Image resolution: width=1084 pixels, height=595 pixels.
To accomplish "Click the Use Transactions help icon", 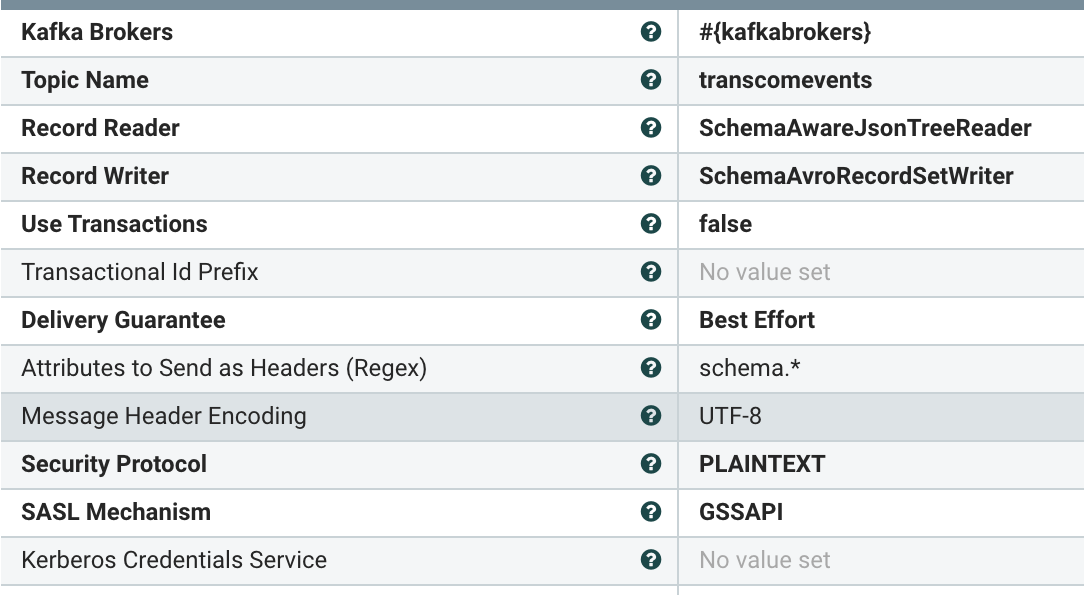I will click(x=651, y=224).
